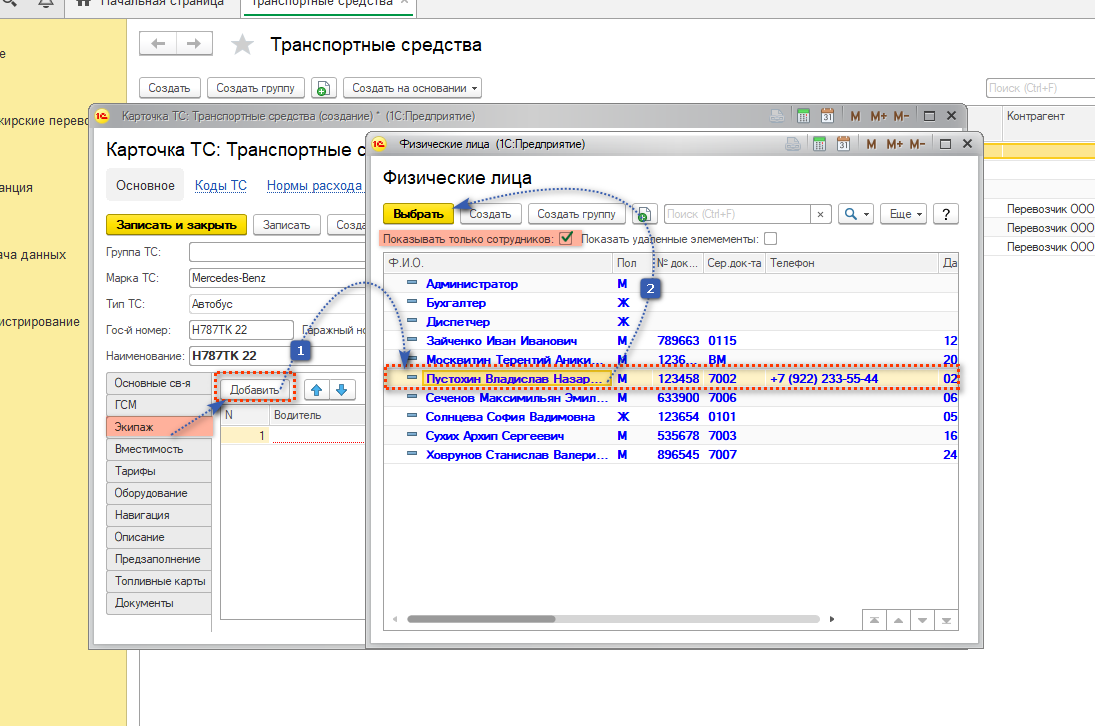Switch to the Коды ТС tab
The width and height of the screenshot is (1095, 726).
coord(220,185)
